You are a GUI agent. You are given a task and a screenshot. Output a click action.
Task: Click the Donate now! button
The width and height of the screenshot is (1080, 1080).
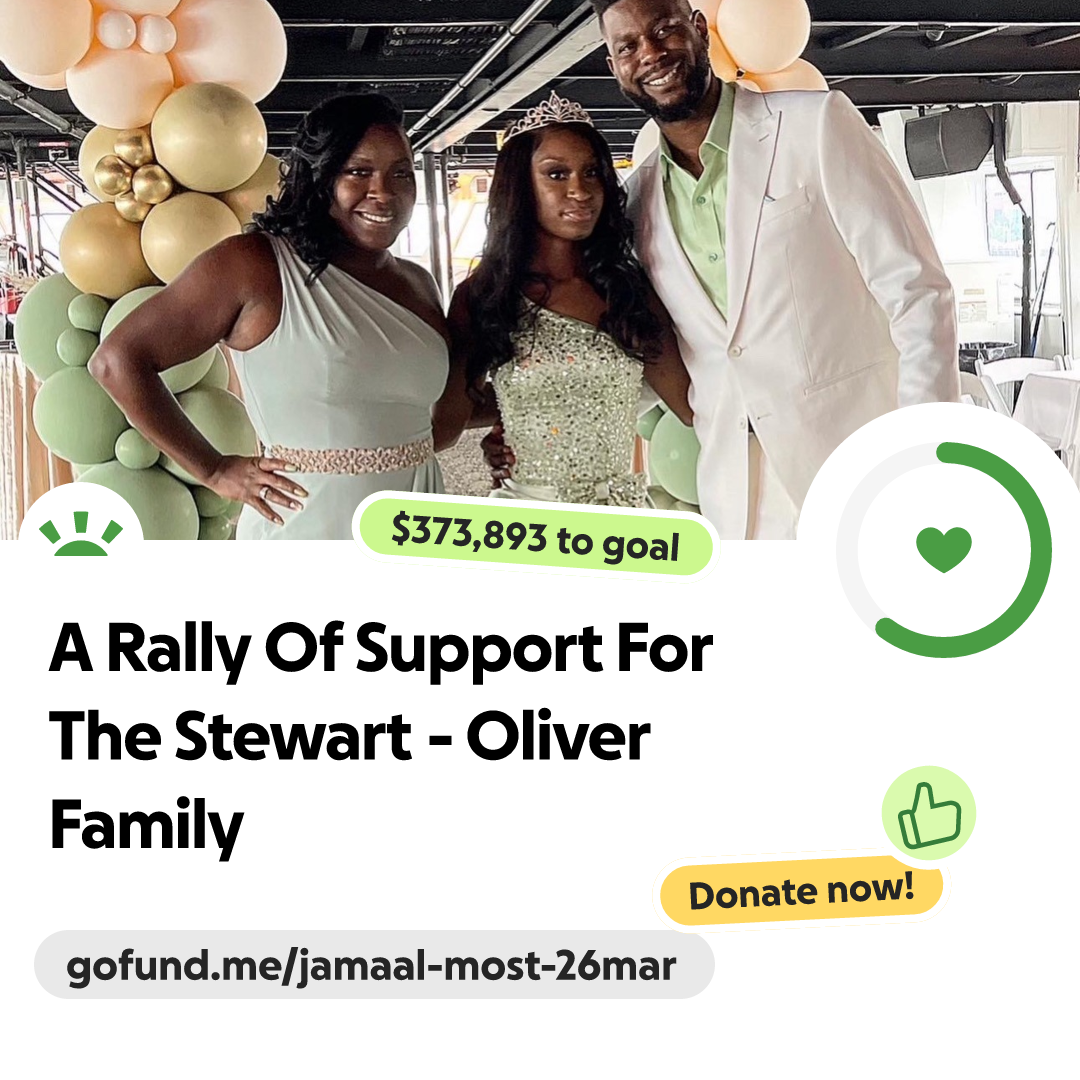tap(802, 892)
